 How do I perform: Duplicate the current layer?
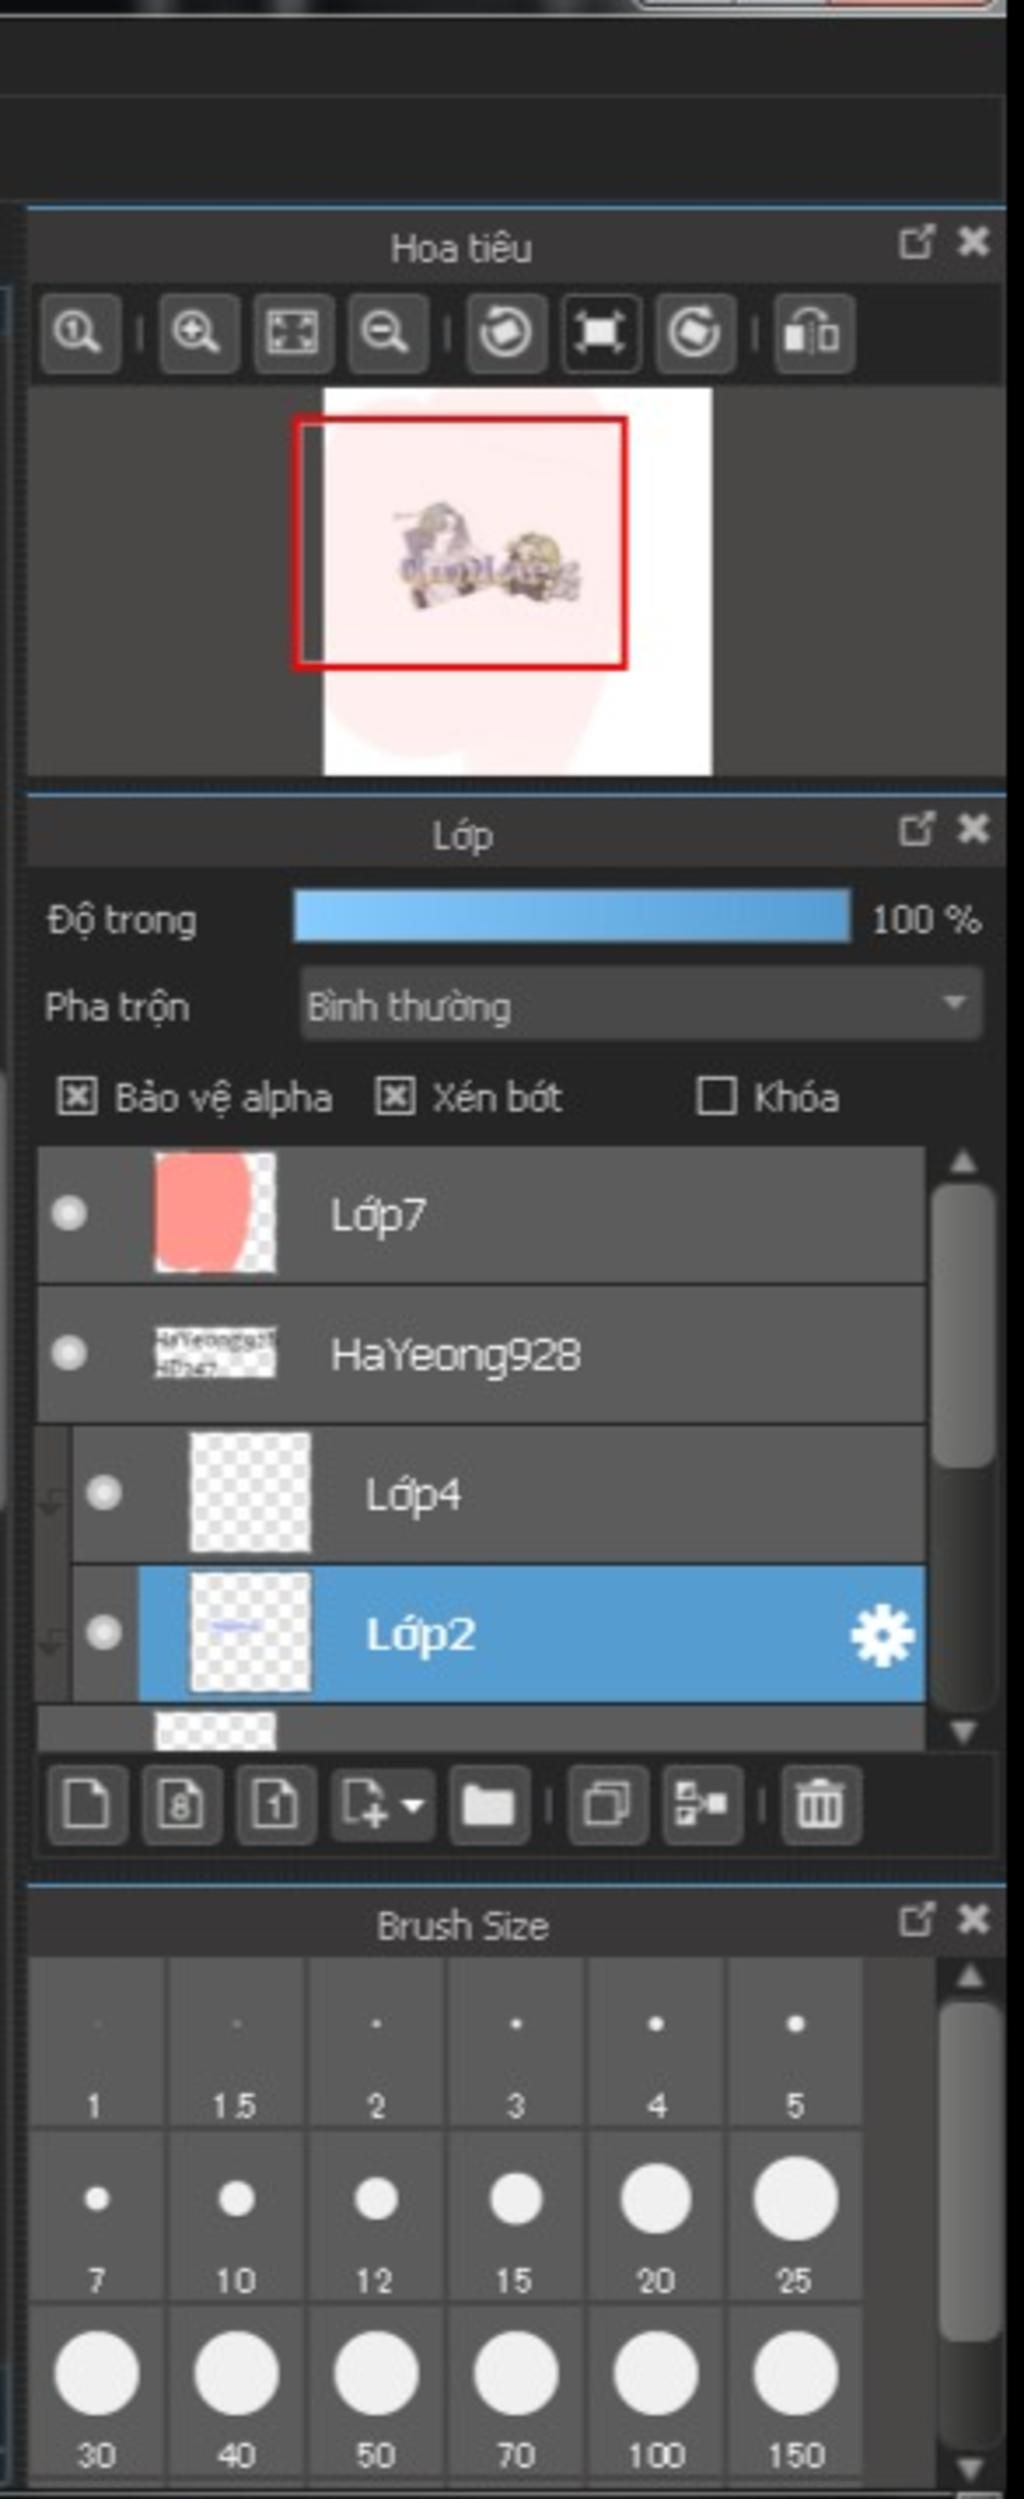click(607, 1805)
